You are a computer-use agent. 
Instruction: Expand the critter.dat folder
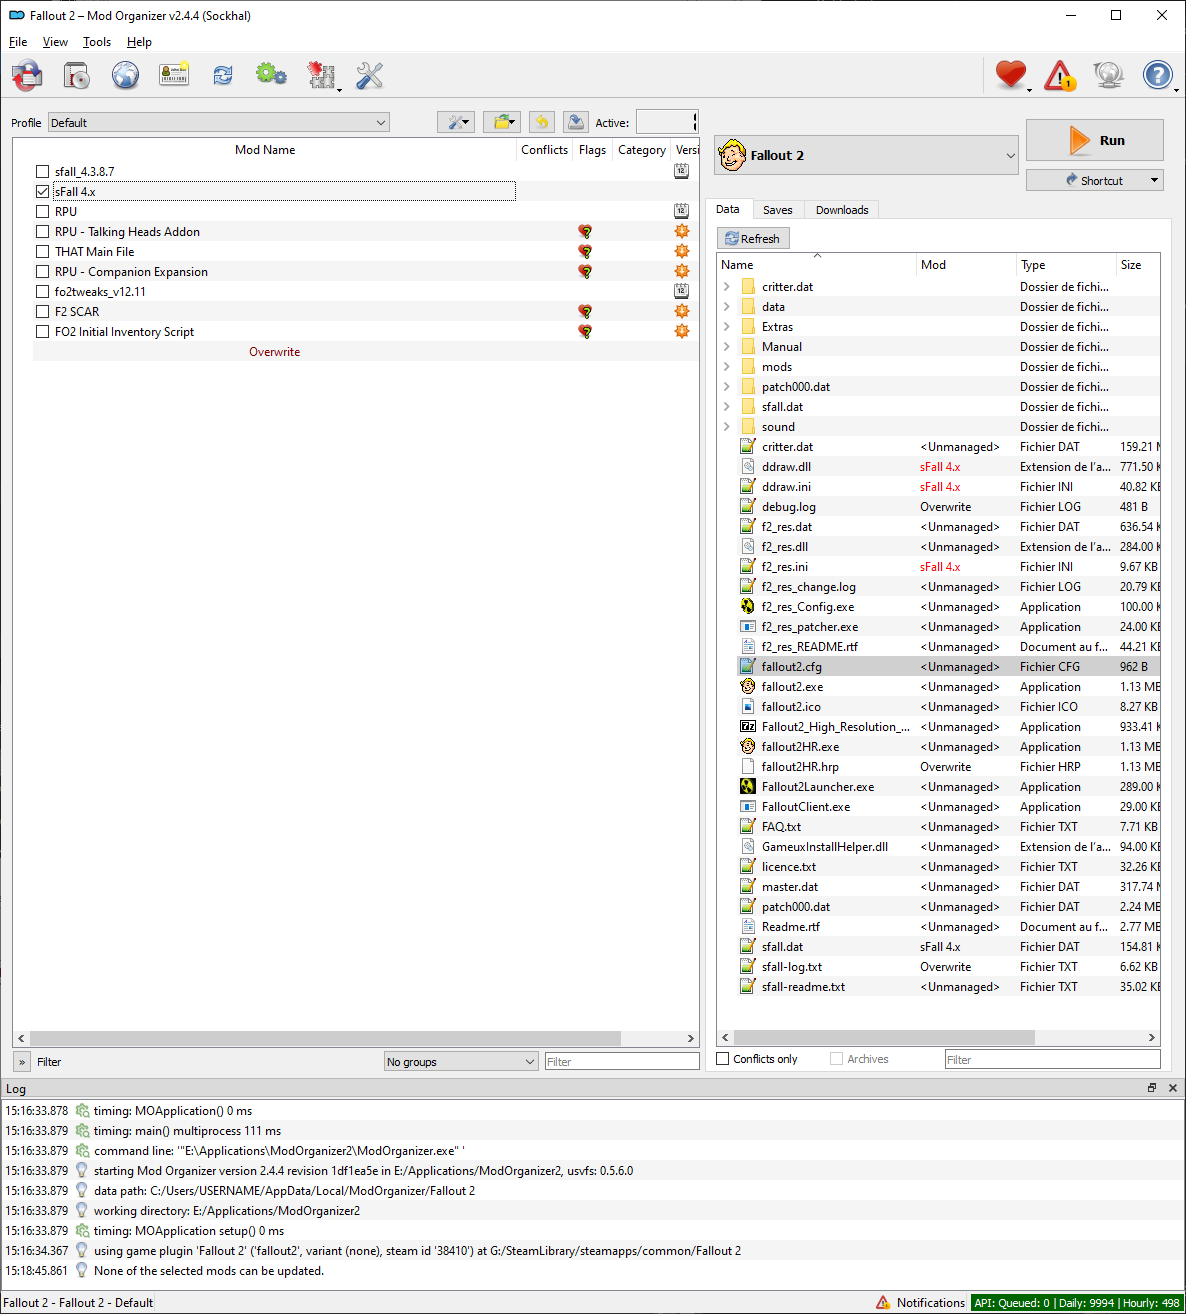tap(727, 287)
